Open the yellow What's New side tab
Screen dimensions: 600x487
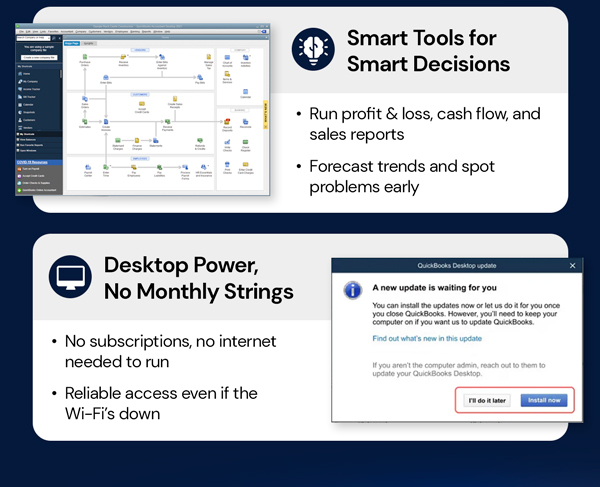[265, 114]
